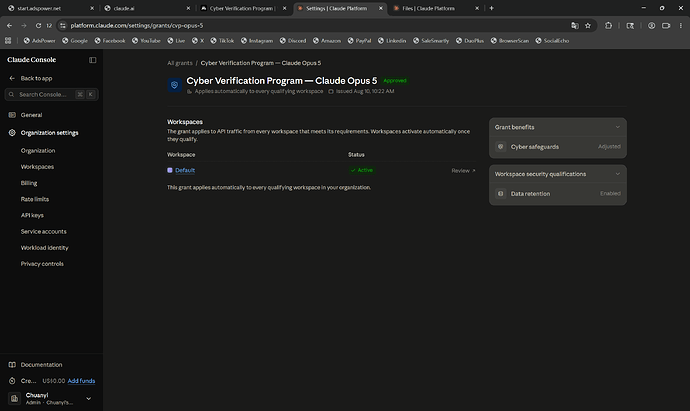Screen dimensions: 690x411
Task: Reload the current page
Action: [38, 26]
